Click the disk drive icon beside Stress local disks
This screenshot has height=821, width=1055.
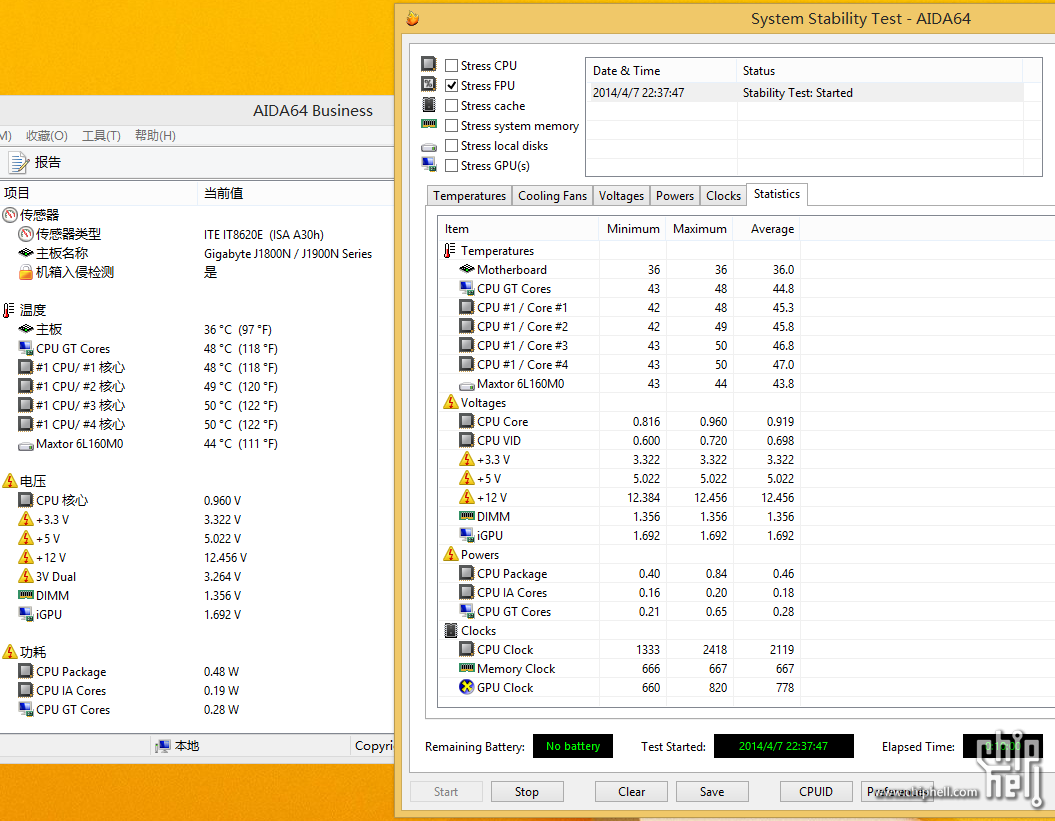click(x=429, y=147)
